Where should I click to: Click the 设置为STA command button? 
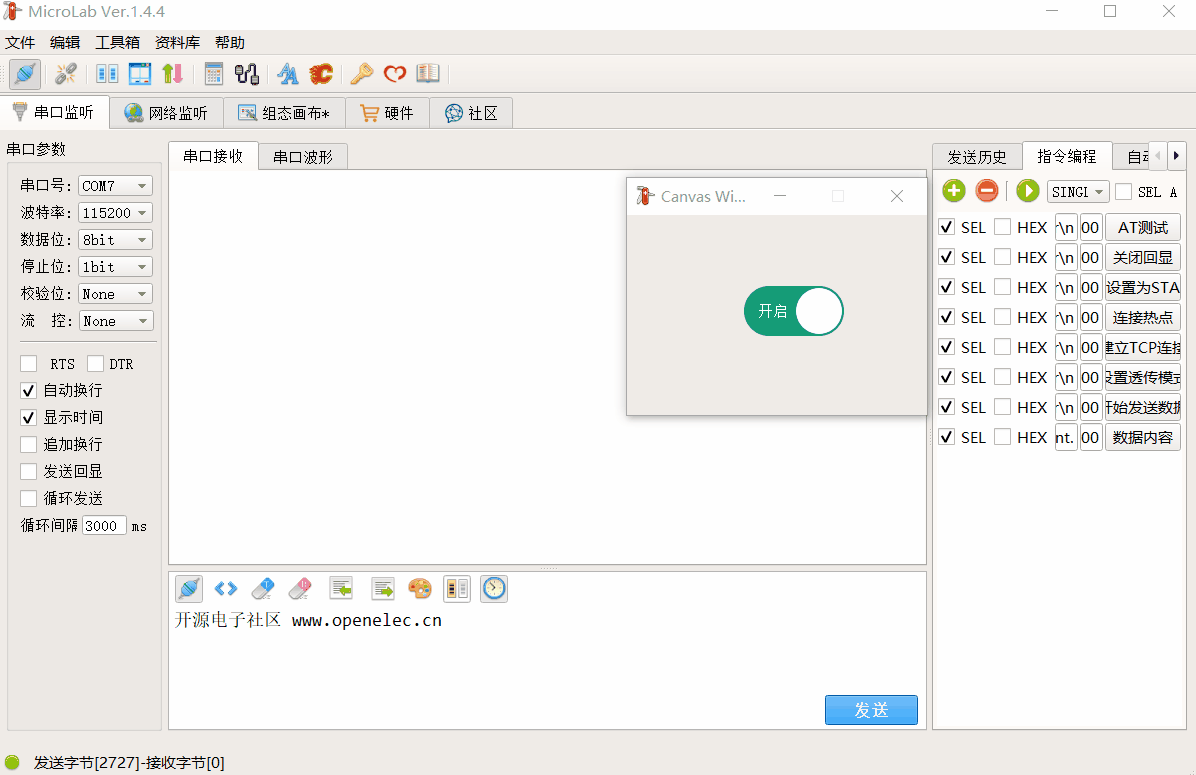coord(1143,288)
